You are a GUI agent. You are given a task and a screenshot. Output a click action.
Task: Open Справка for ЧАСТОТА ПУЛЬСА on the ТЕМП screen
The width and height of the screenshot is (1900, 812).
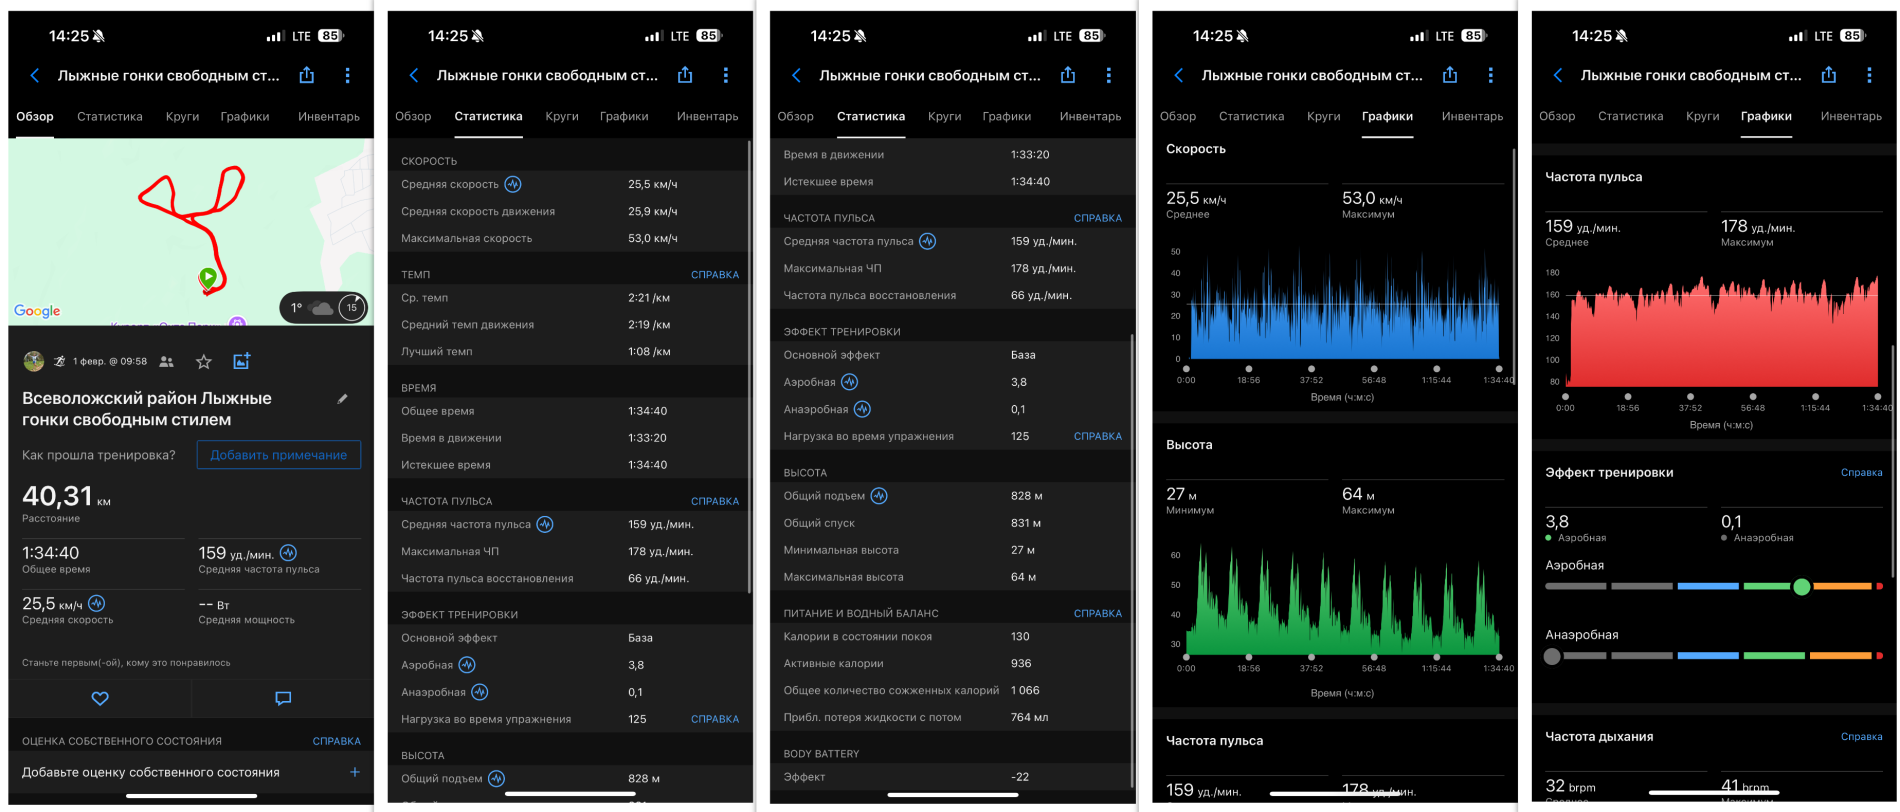715,501
